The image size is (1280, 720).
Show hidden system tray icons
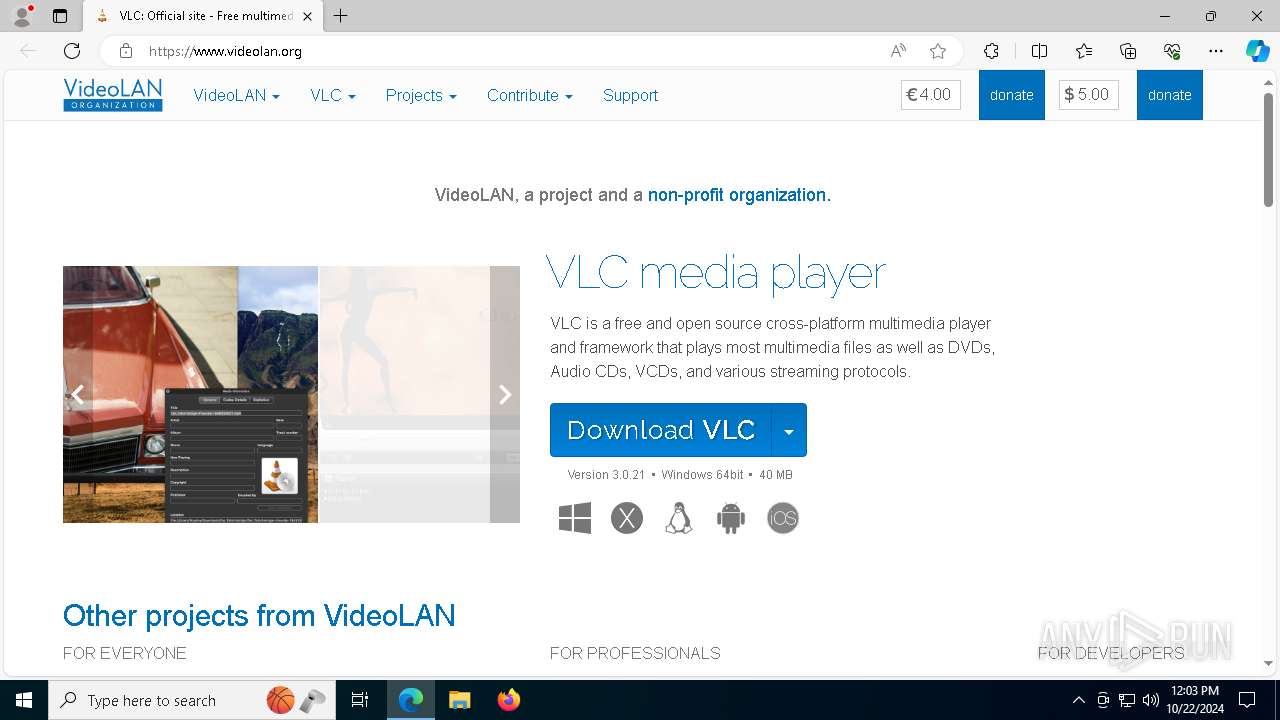tap(1078, 700)
